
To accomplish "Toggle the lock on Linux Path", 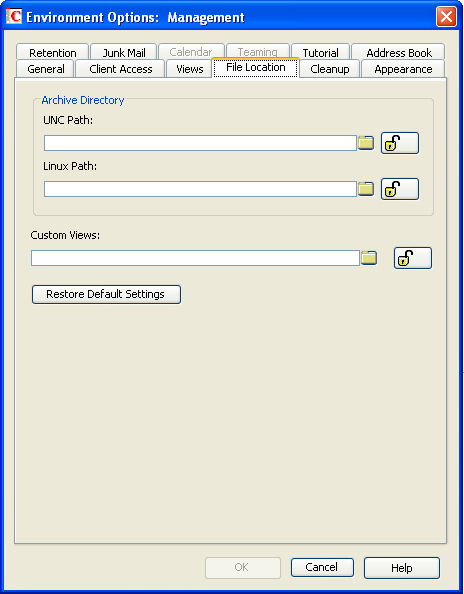I will point(400,189).
